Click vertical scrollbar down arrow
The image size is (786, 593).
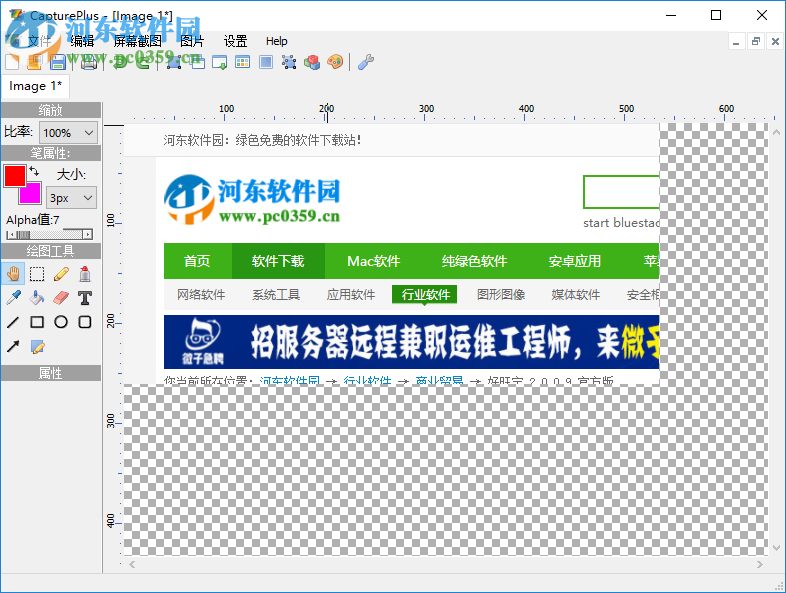pyautogui.click(x=776, y=548)
